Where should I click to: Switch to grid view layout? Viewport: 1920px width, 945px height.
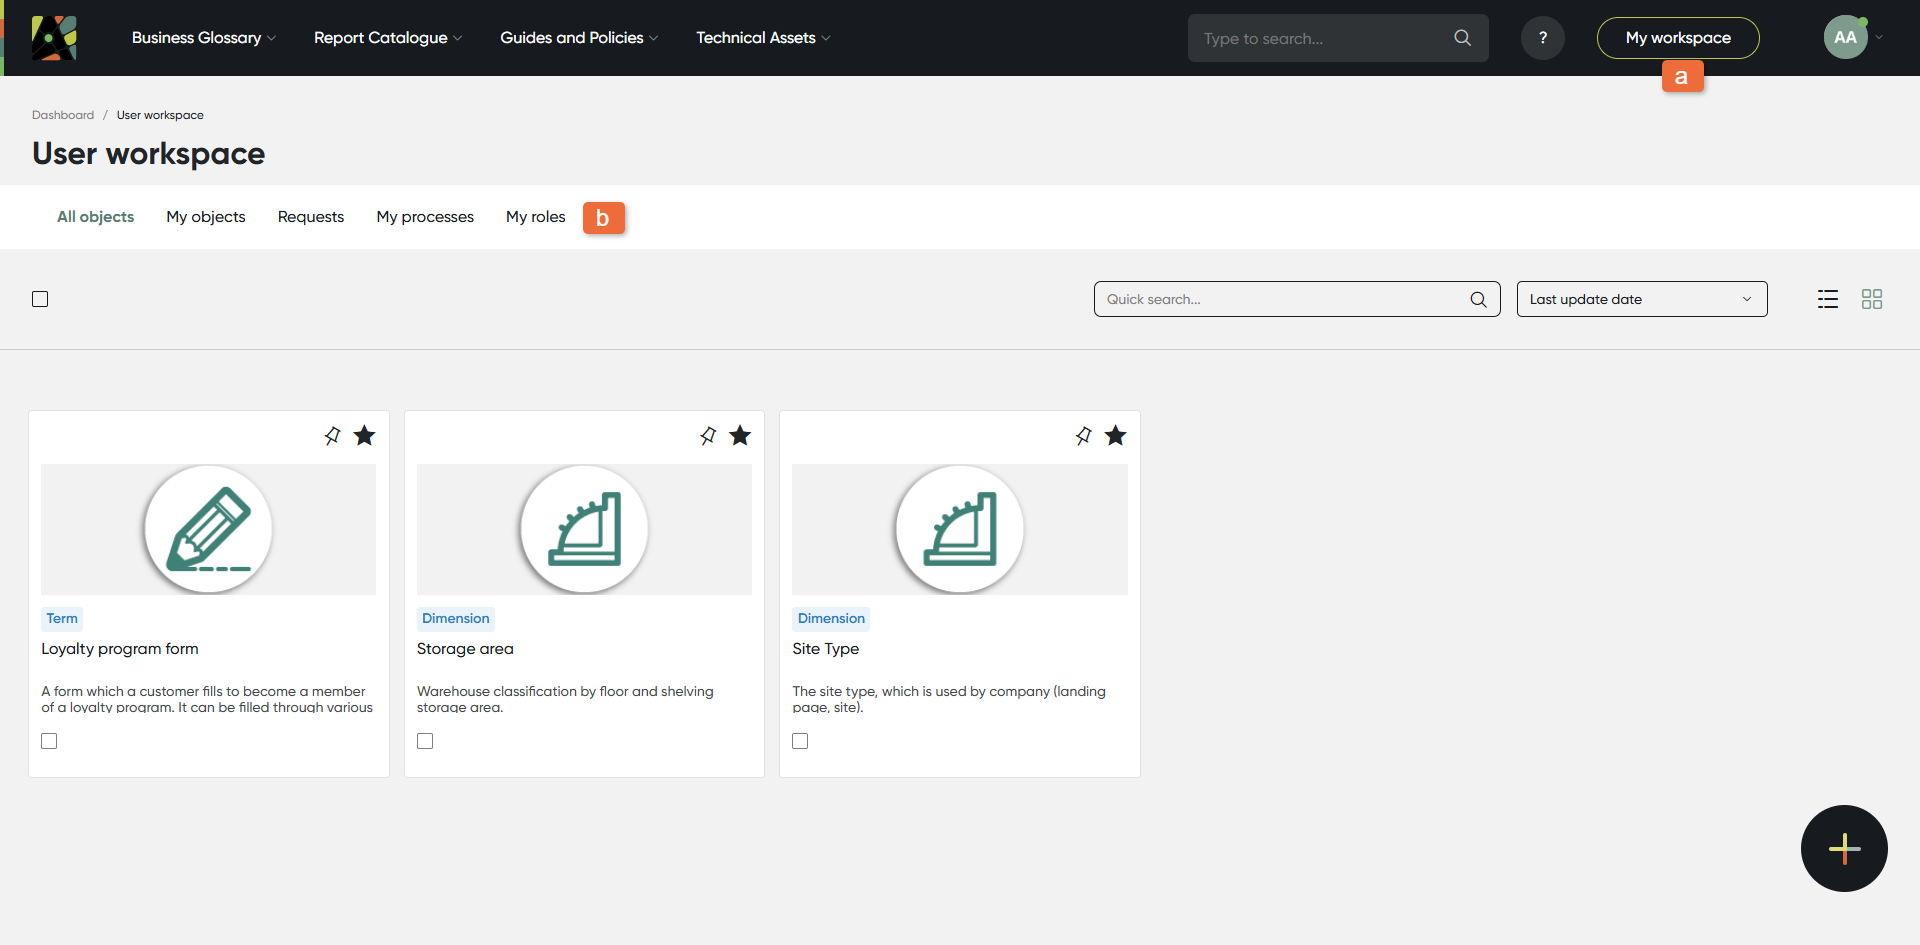point(1871,299)
